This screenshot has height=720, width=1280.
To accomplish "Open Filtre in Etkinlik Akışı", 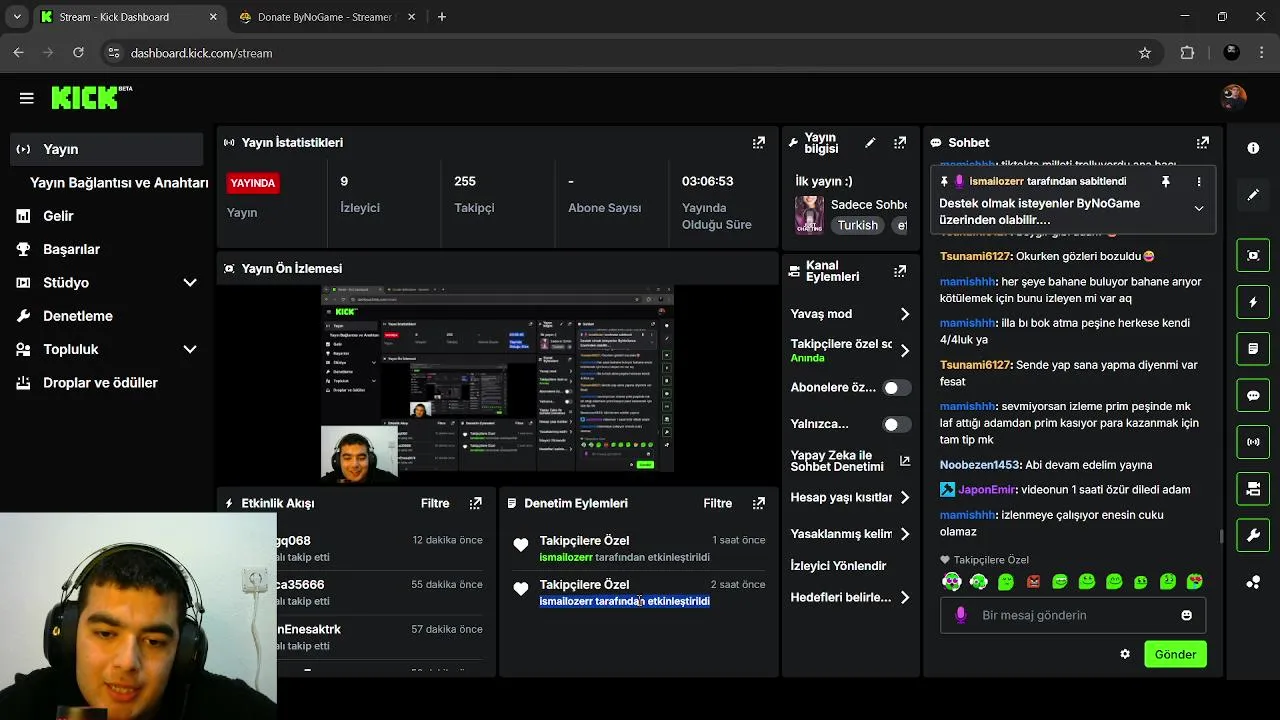I will tap(435, 503).
